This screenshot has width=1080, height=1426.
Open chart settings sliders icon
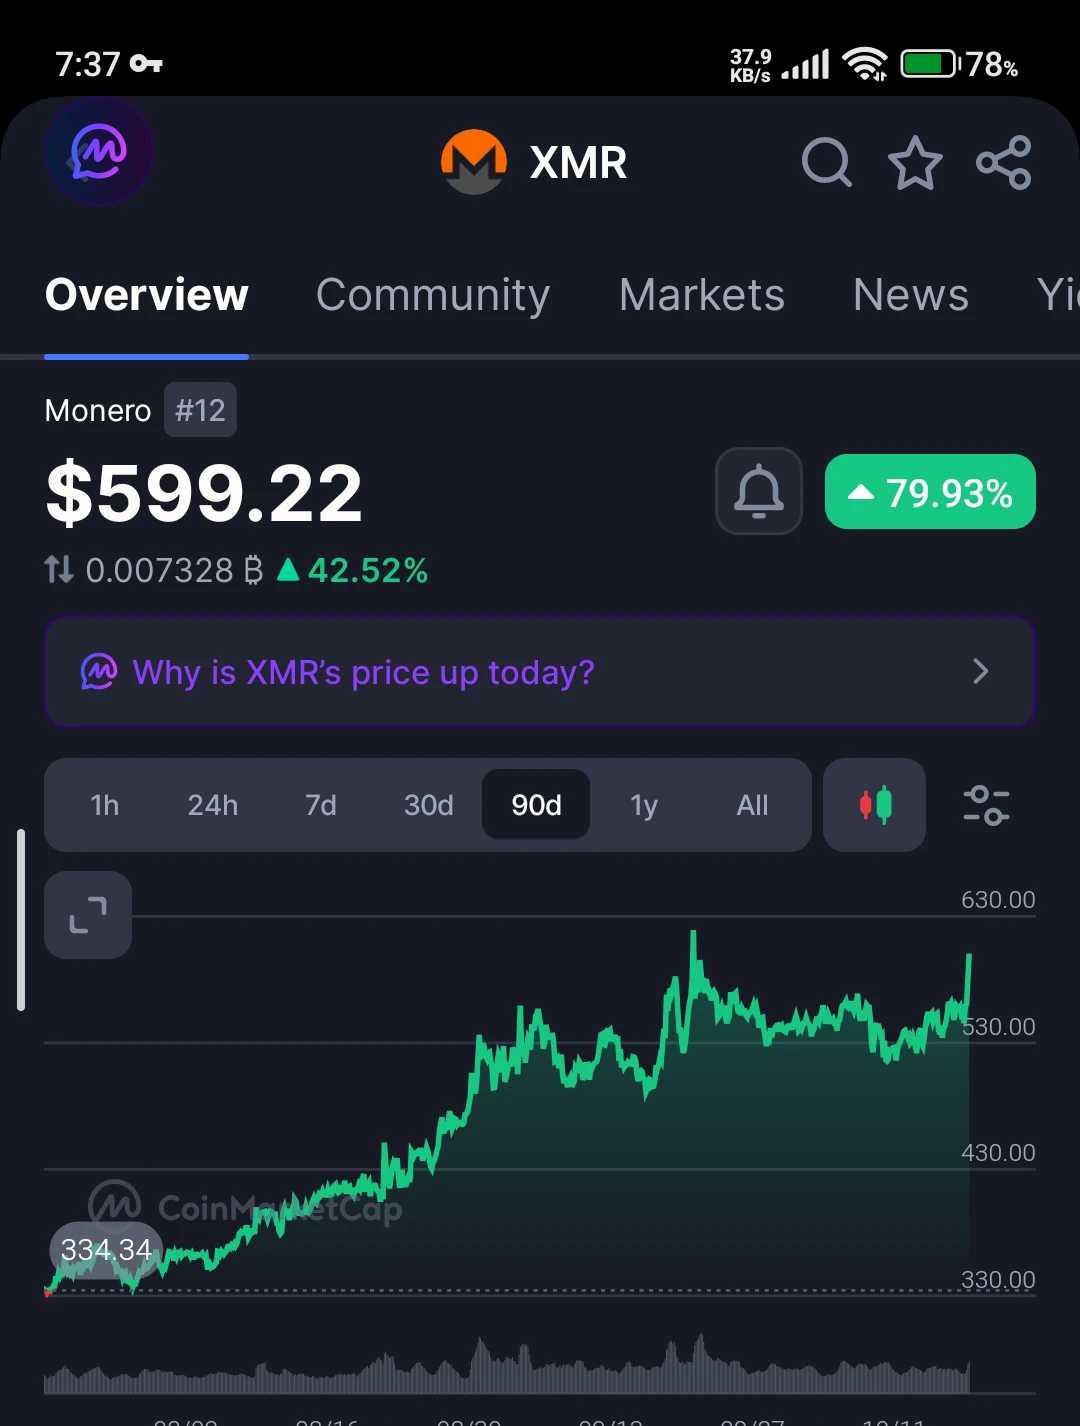(986, 805)
